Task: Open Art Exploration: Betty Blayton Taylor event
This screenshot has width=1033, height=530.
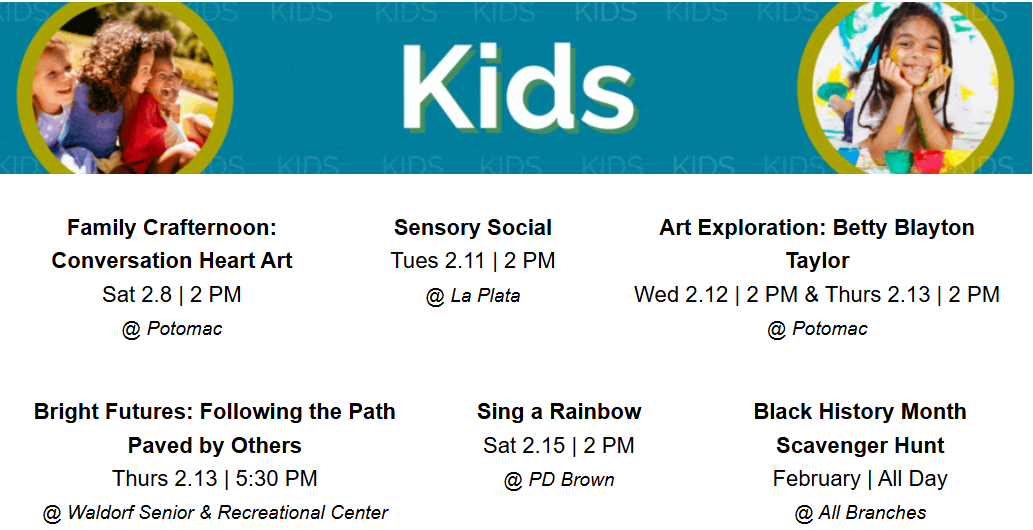Action: [x=817, y=244]
